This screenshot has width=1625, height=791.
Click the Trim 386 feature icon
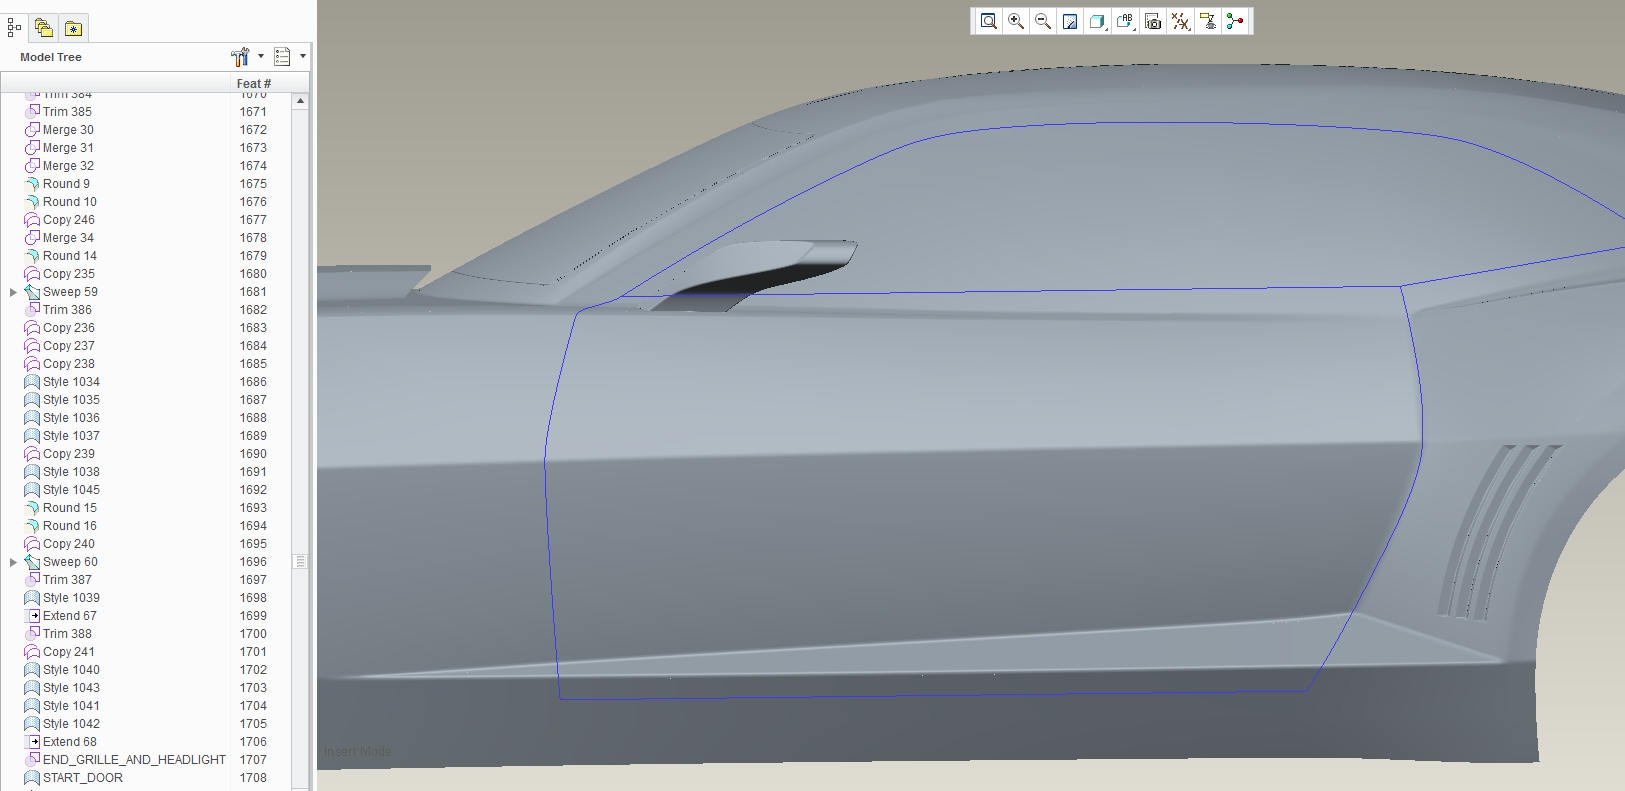pyautogui.click(x=32, y=310)
